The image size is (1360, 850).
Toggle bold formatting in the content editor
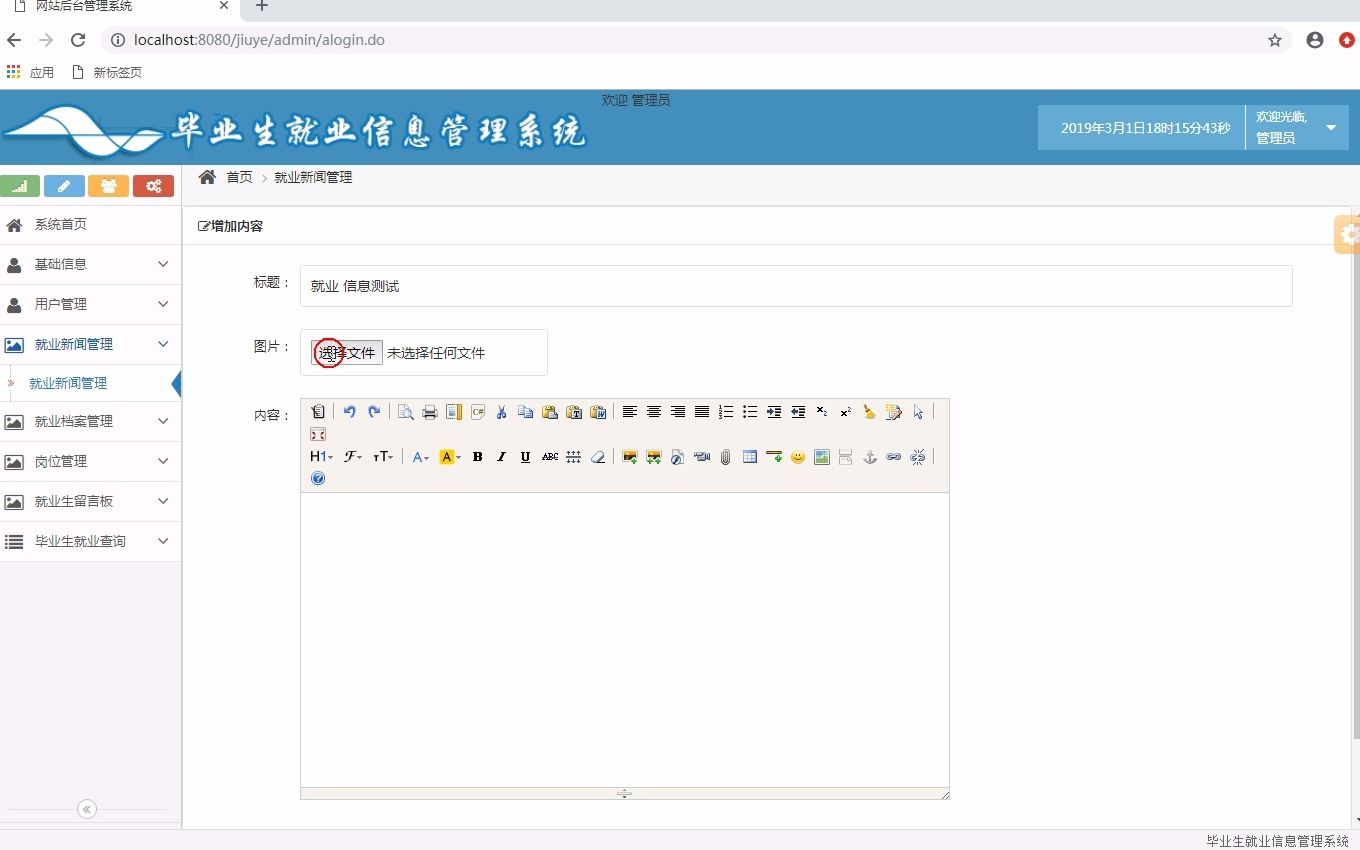pos(477,457)
